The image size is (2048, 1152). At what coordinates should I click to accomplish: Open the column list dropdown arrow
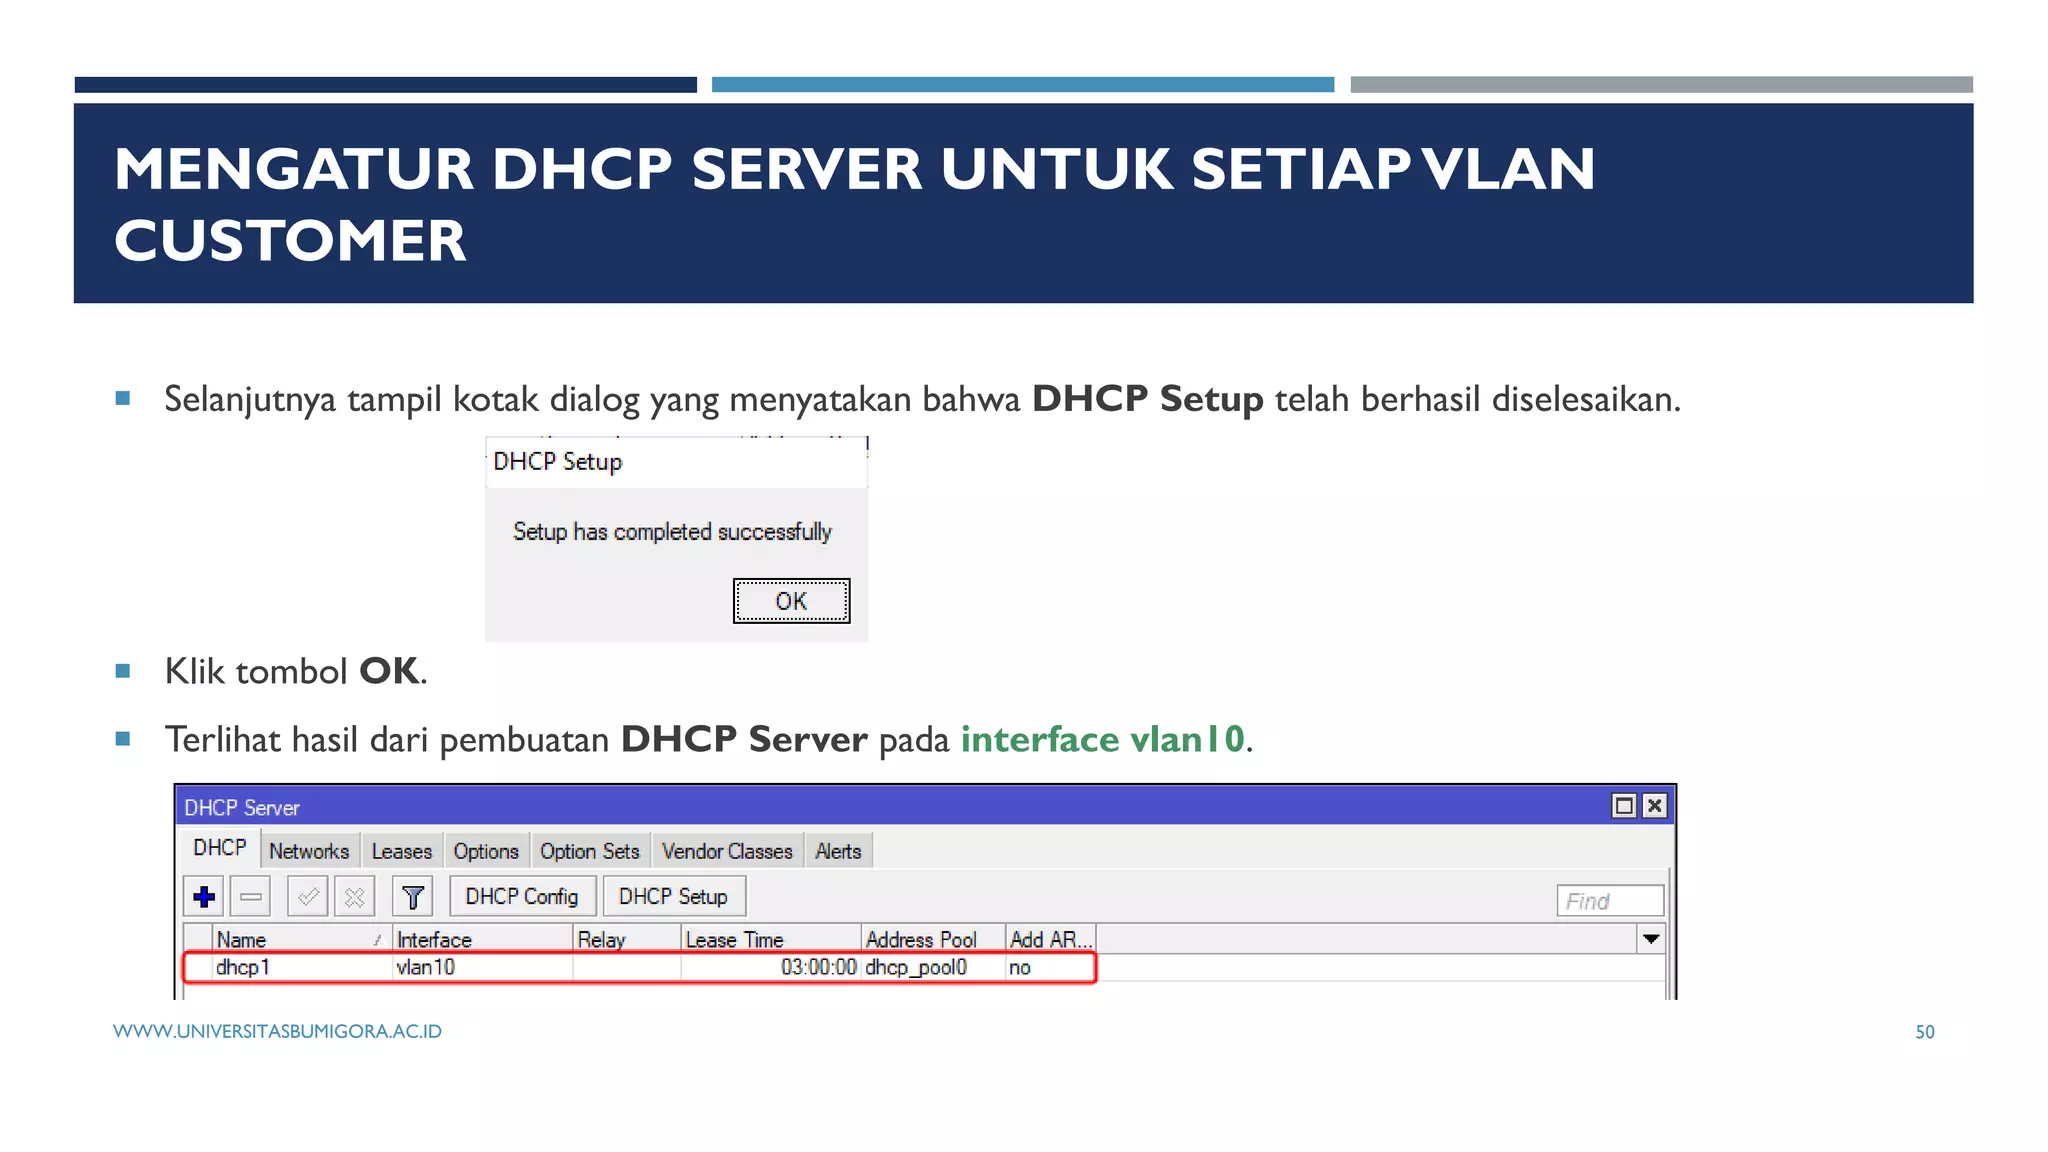pos(1651,939)
